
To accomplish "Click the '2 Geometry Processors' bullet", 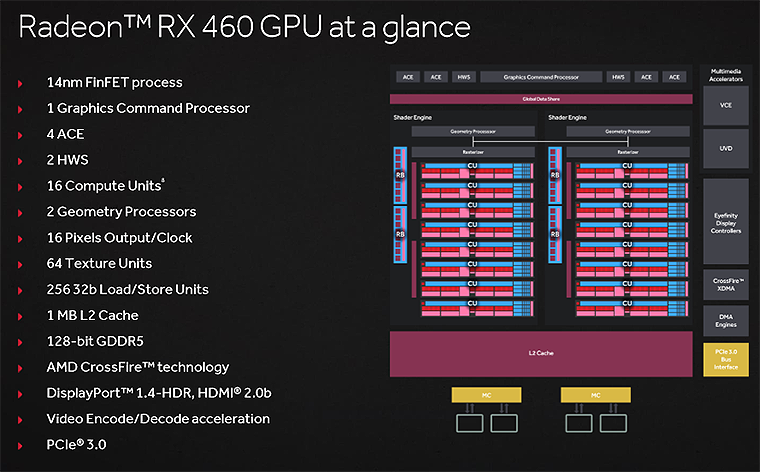I will (x=121, y=212).
